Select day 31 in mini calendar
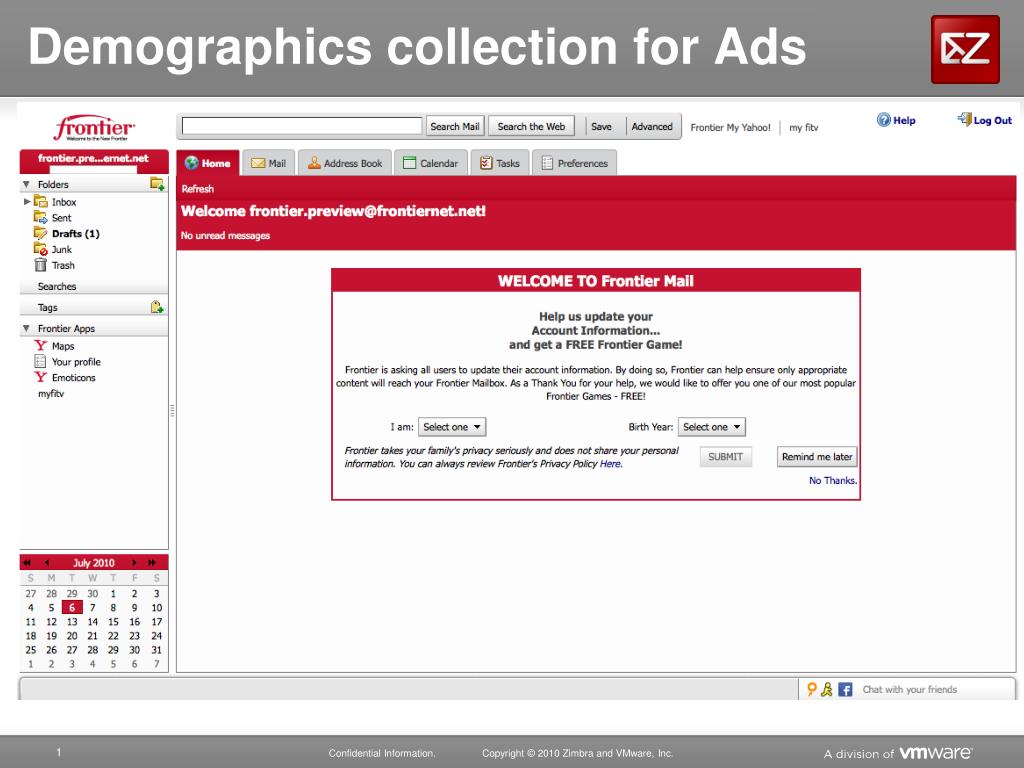The height and width of the screenshot is (768, 1024). 156,650
